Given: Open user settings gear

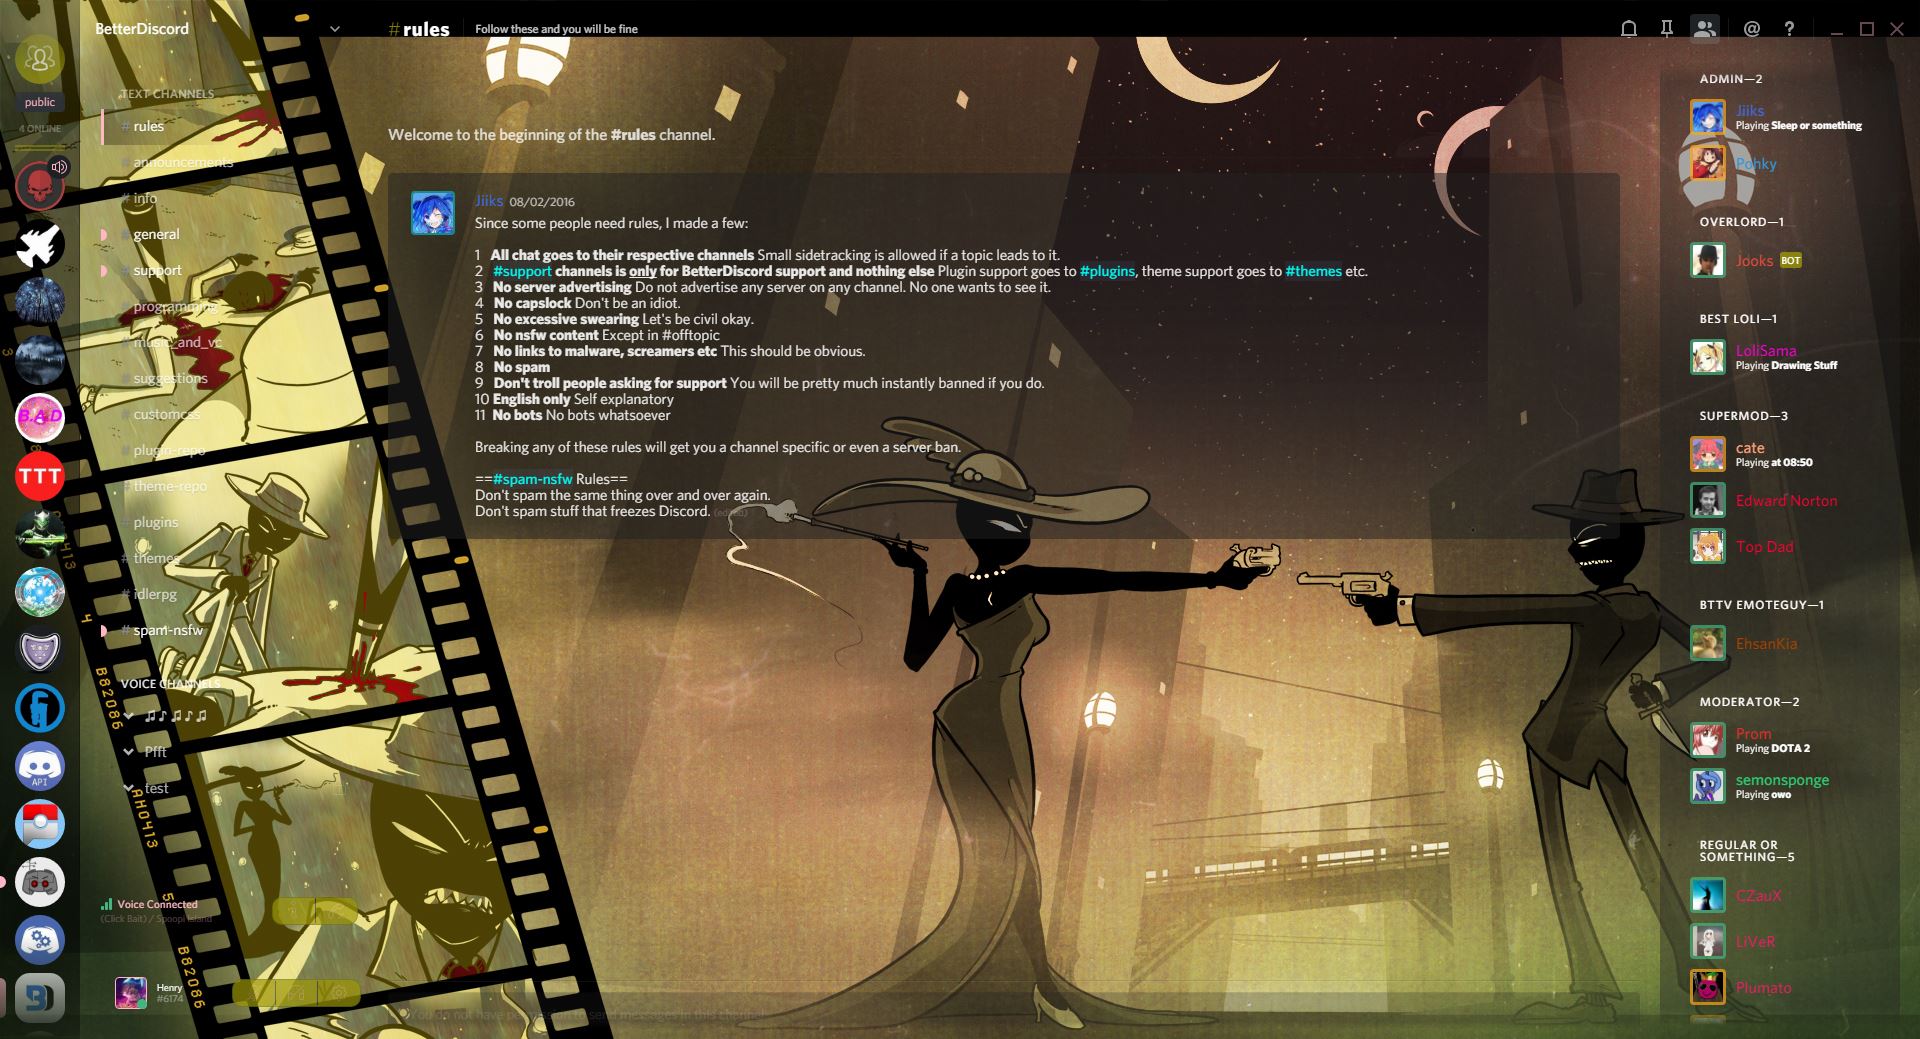Looking at the screenshot, I should [x=339, y=993].
